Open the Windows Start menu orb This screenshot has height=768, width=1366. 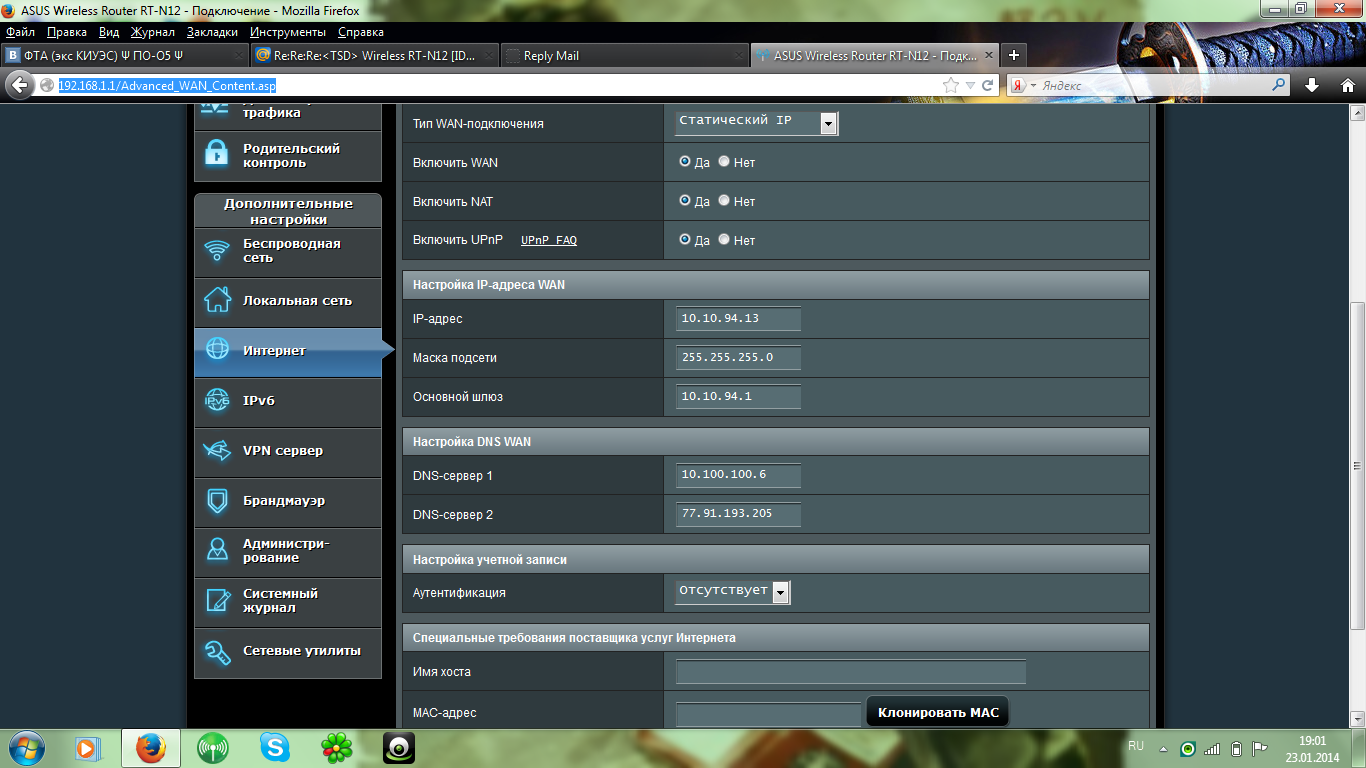27,746
